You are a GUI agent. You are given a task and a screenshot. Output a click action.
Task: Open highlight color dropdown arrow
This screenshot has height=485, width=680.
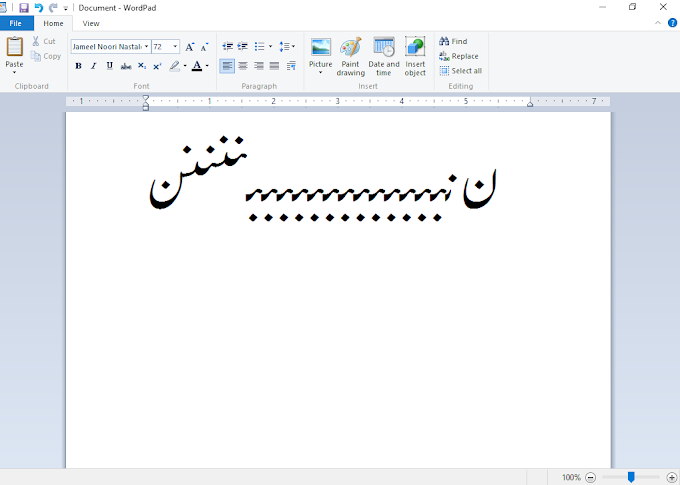coord(185,66)
